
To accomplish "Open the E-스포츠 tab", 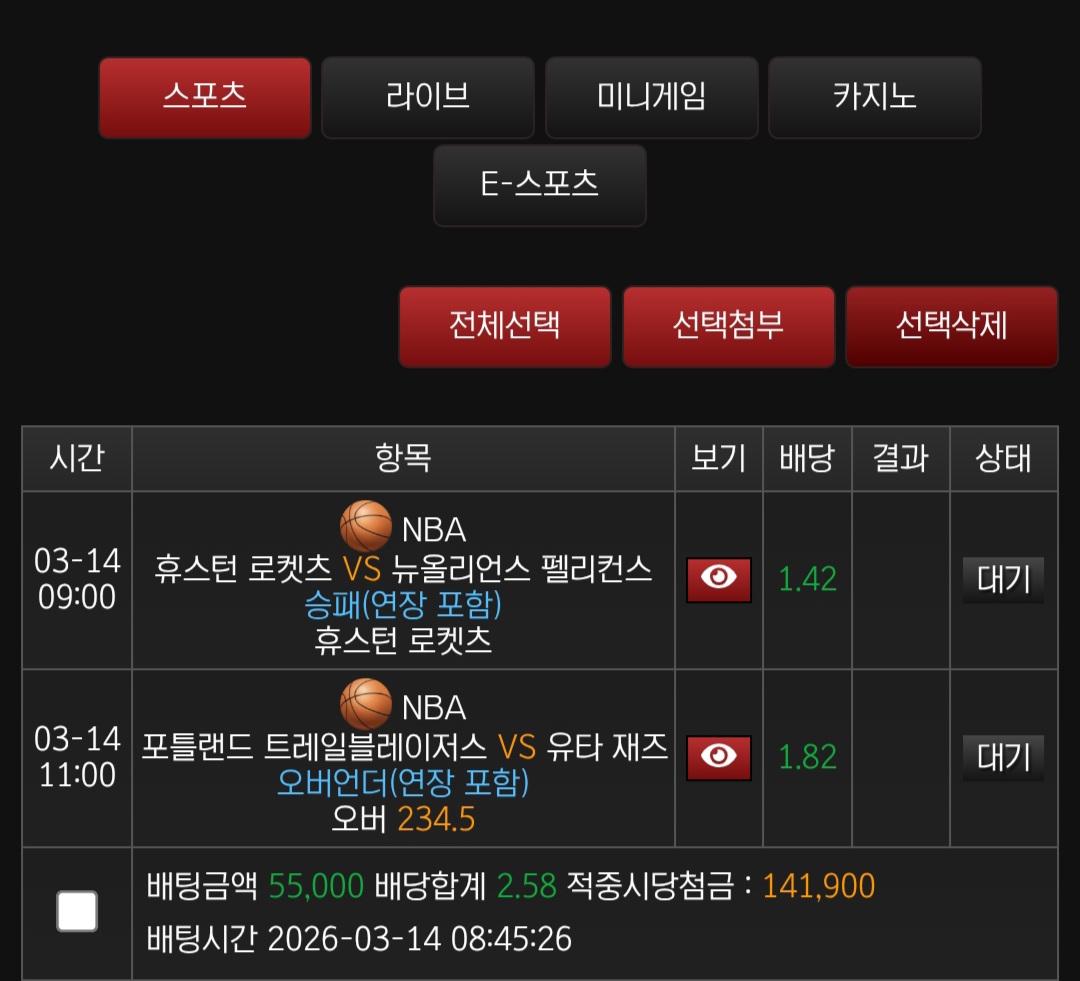I will [539, 185].
